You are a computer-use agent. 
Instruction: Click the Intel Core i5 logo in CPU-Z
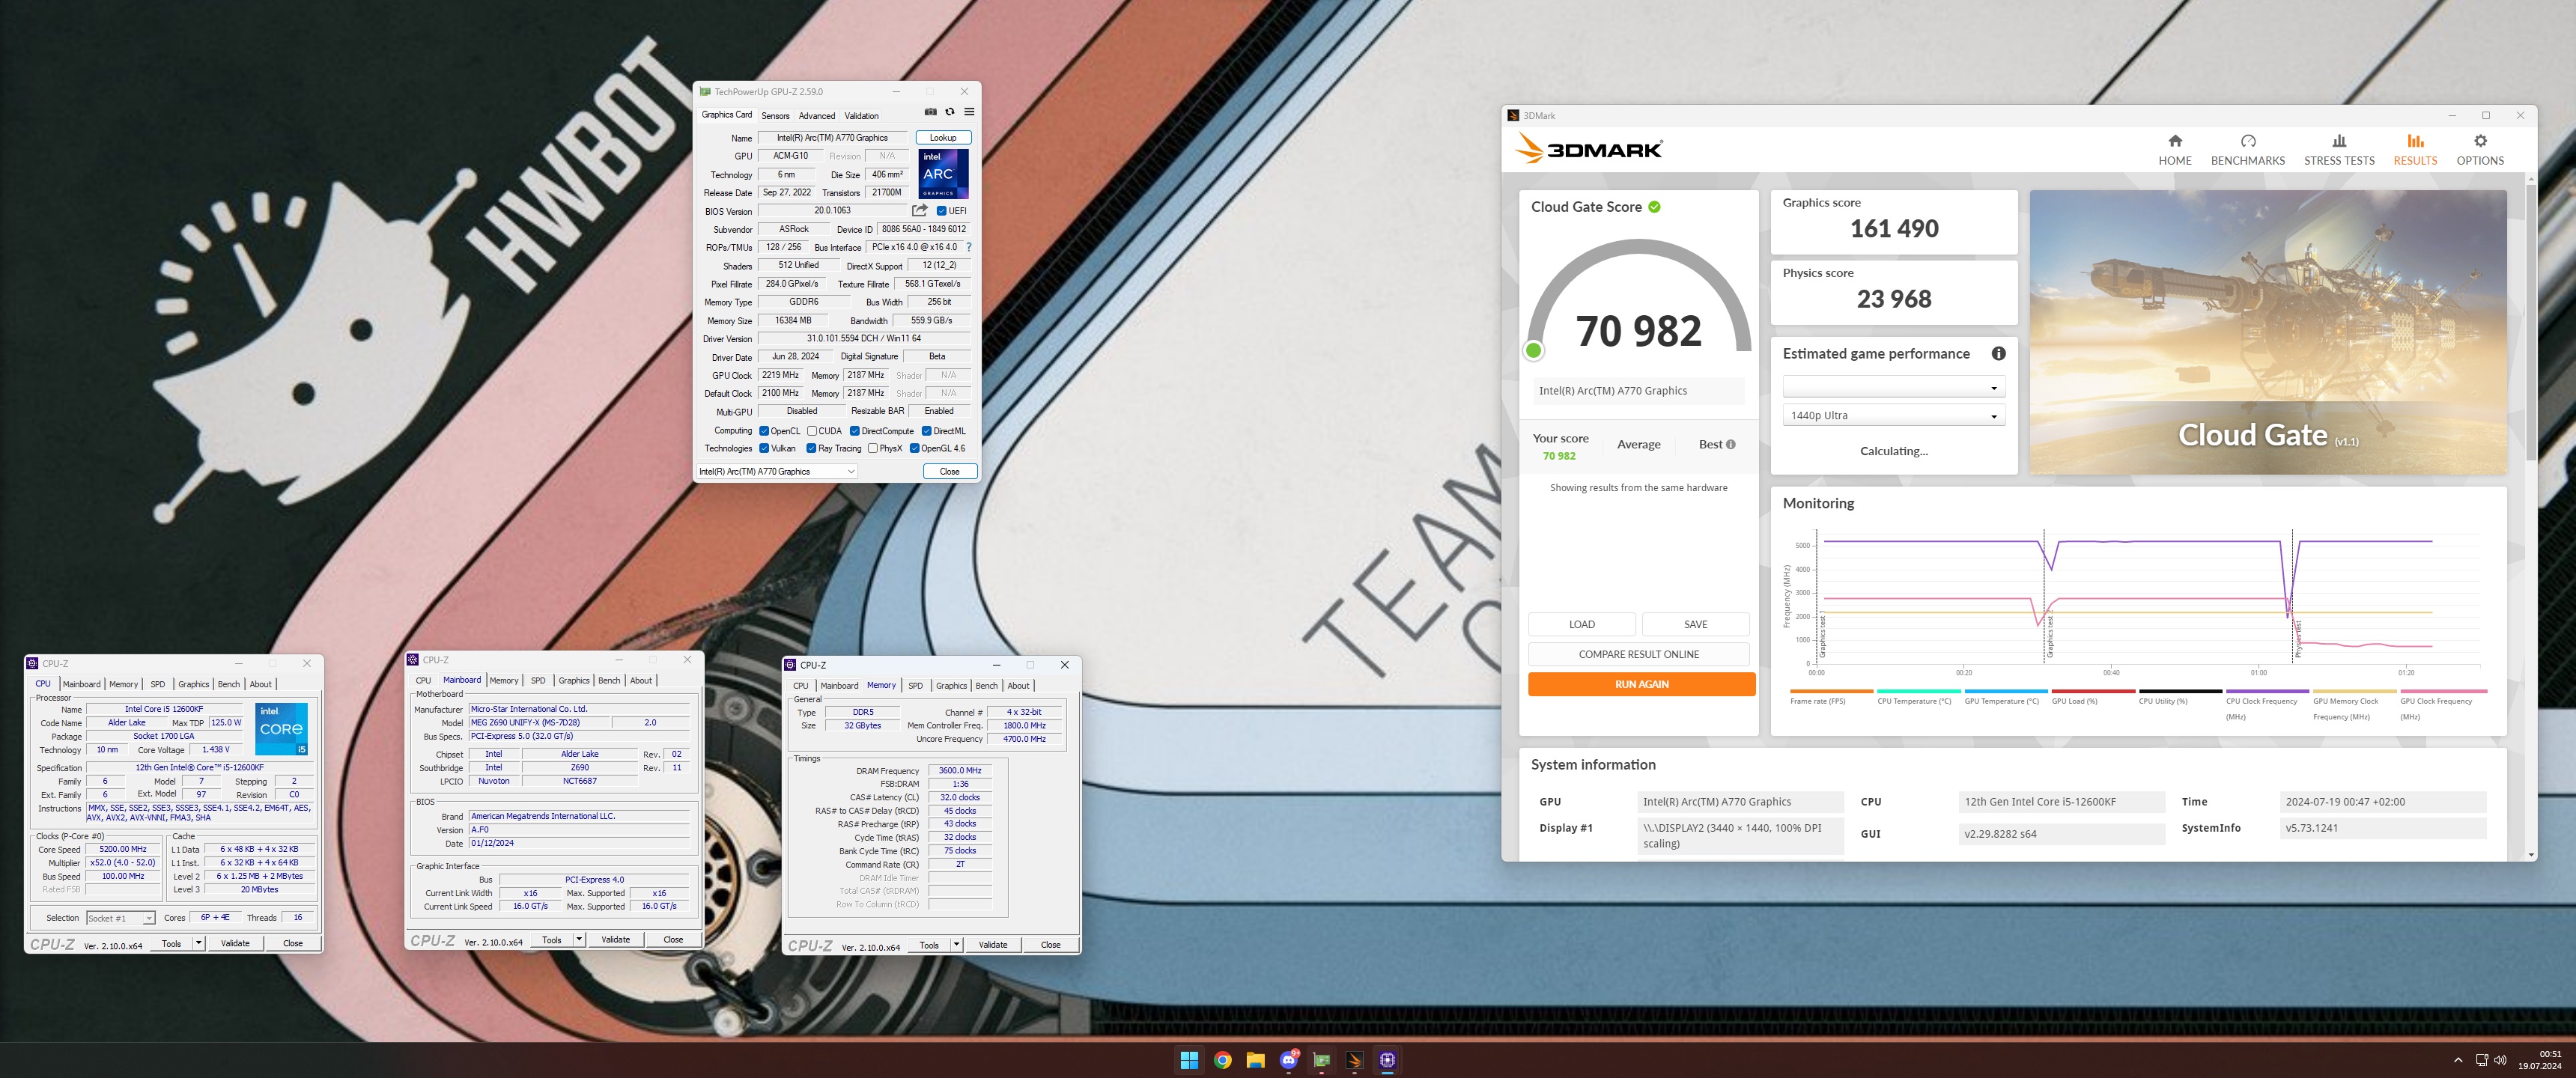[x=281, y=729]
